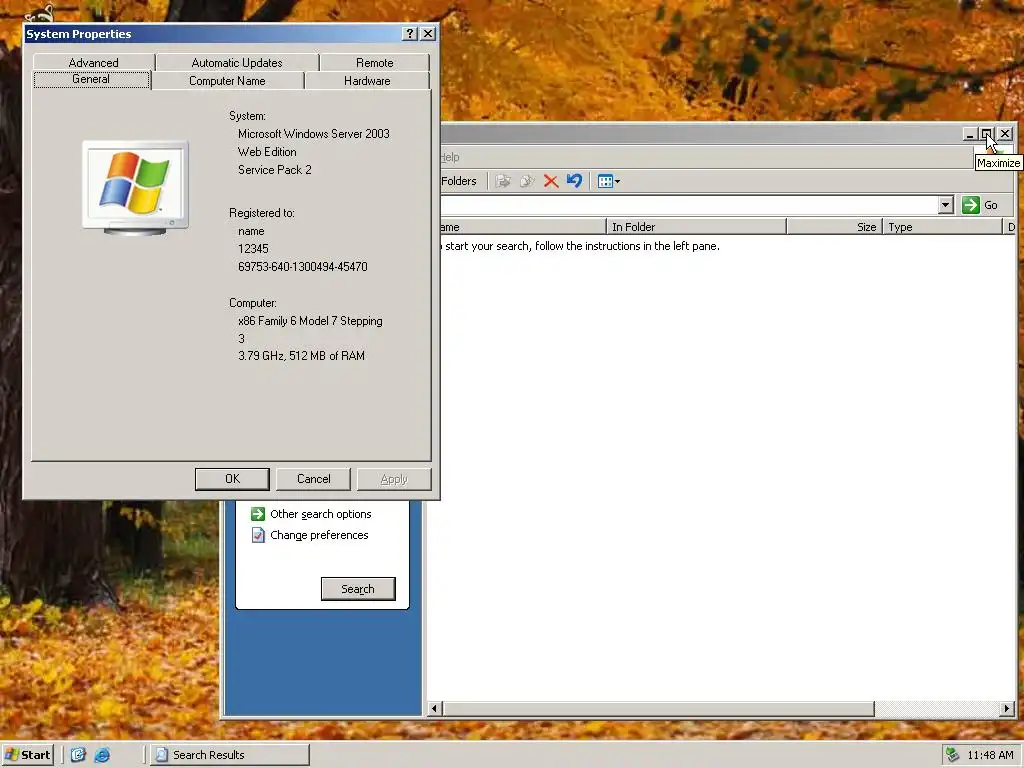Click the green Go button
This screenshot has height=768, width=1024.
pos(981,205)
